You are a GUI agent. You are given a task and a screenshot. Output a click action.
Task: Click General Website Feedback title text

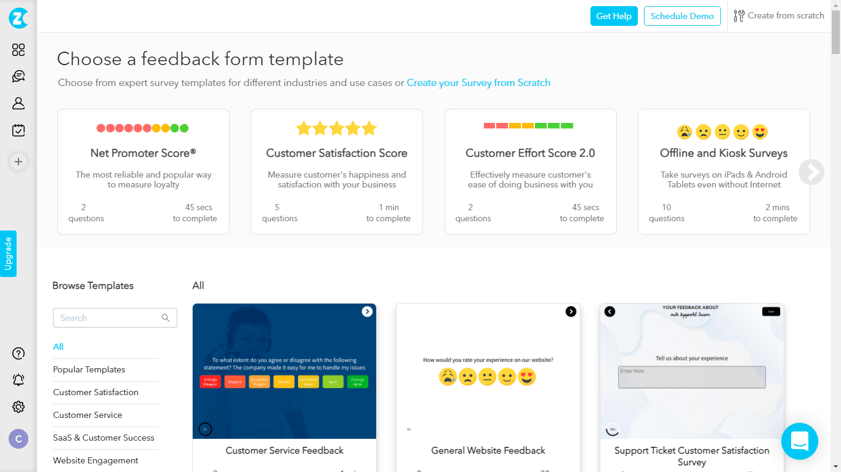coord(488,451)
